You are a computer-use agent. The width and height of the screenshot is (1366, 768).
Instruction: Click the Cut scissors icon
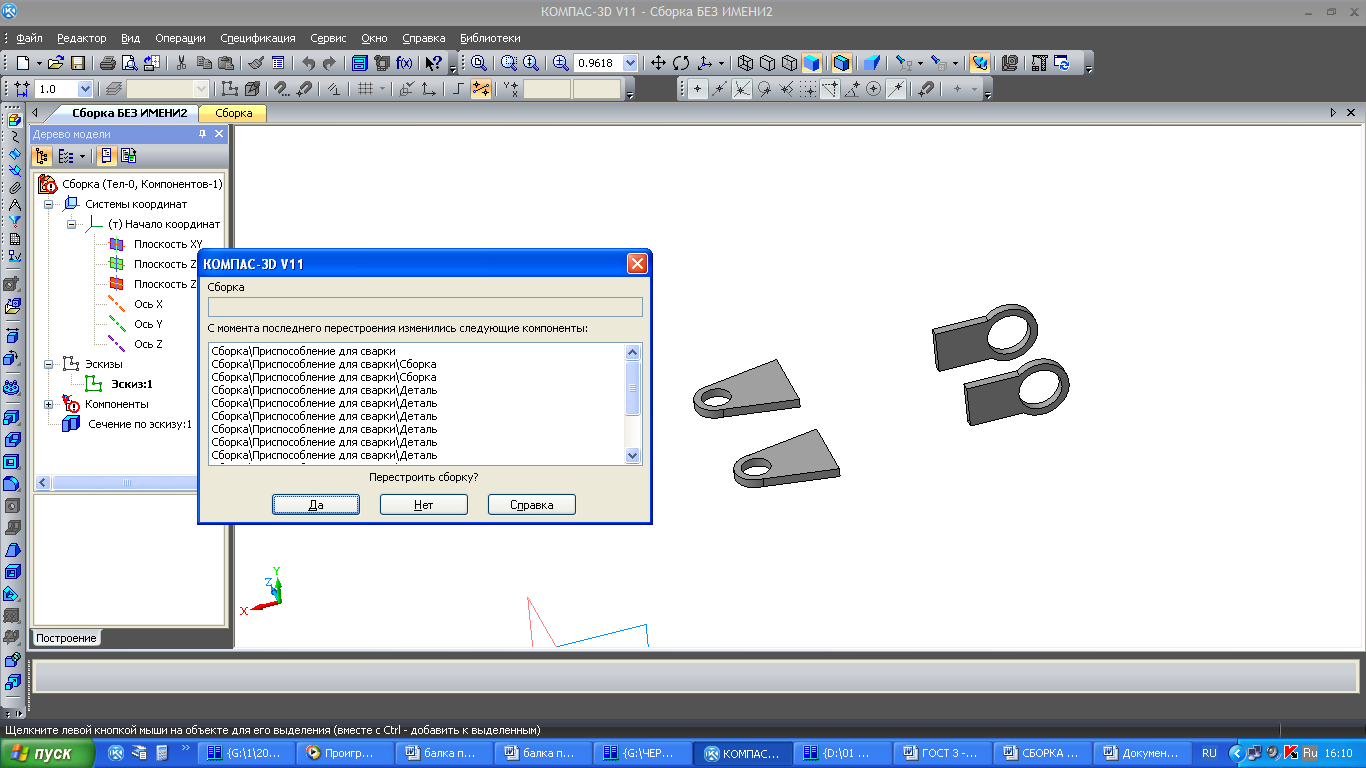(182, 63)
